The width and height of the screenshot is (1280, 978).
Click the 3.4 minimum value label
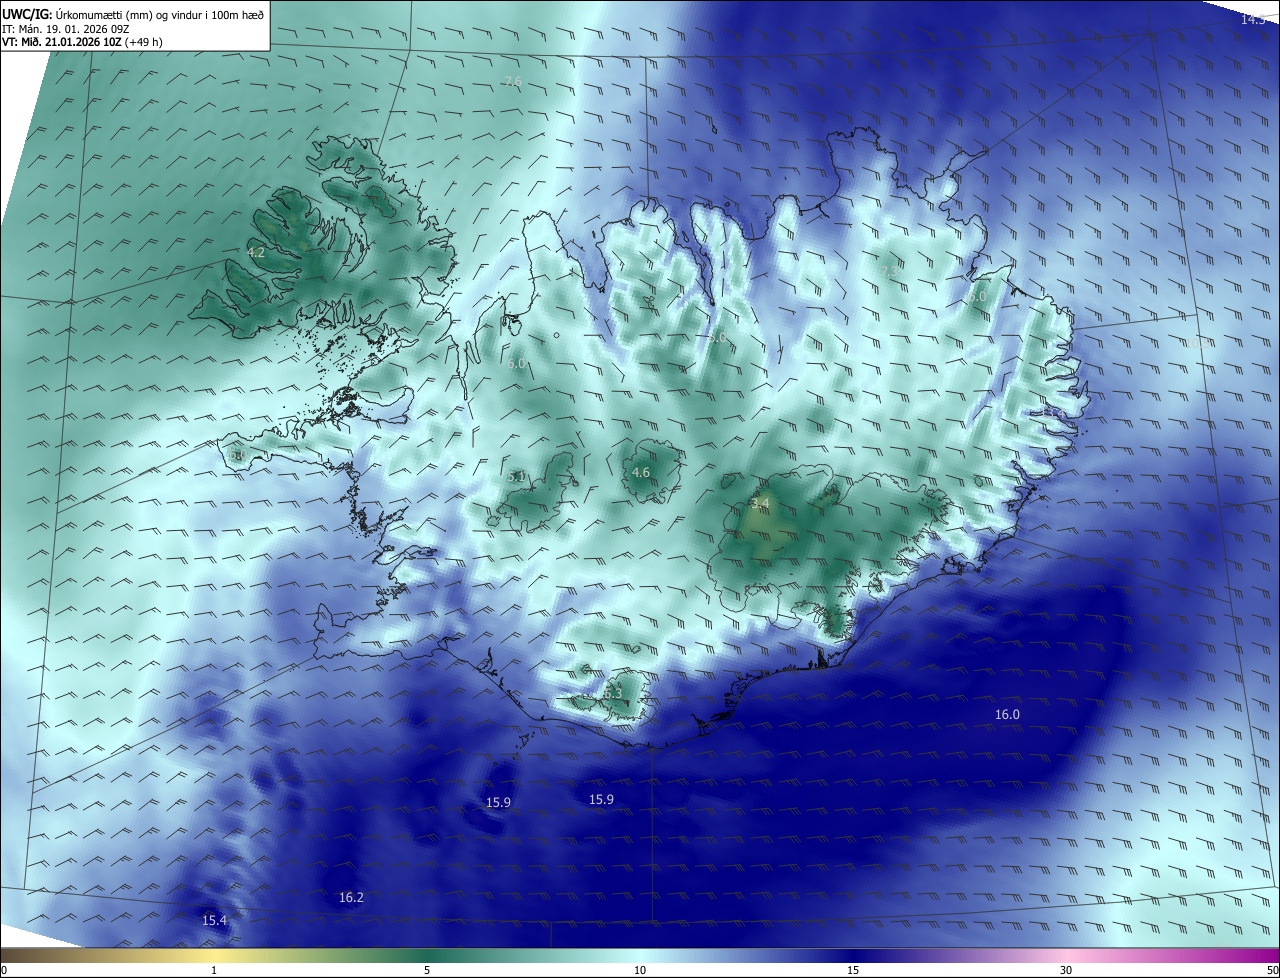coord(760,503)
